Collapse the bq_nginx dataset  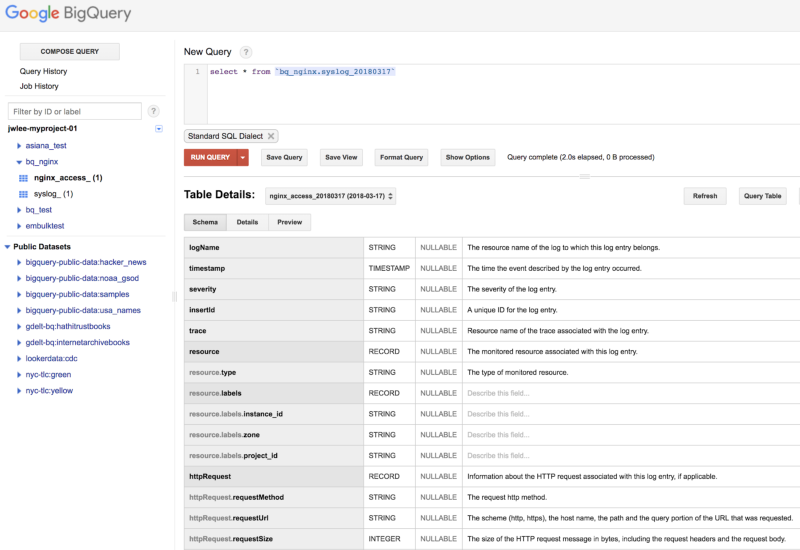pos(18,161)
